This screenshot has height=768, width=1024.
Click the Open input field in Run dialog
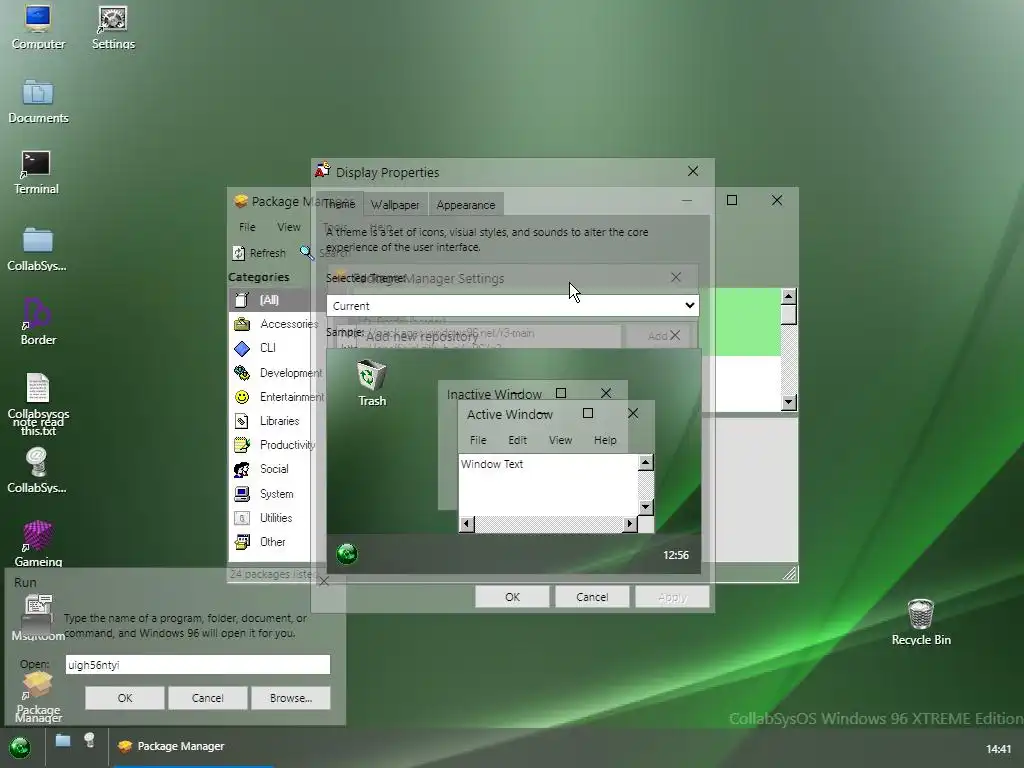pos(198,665)
